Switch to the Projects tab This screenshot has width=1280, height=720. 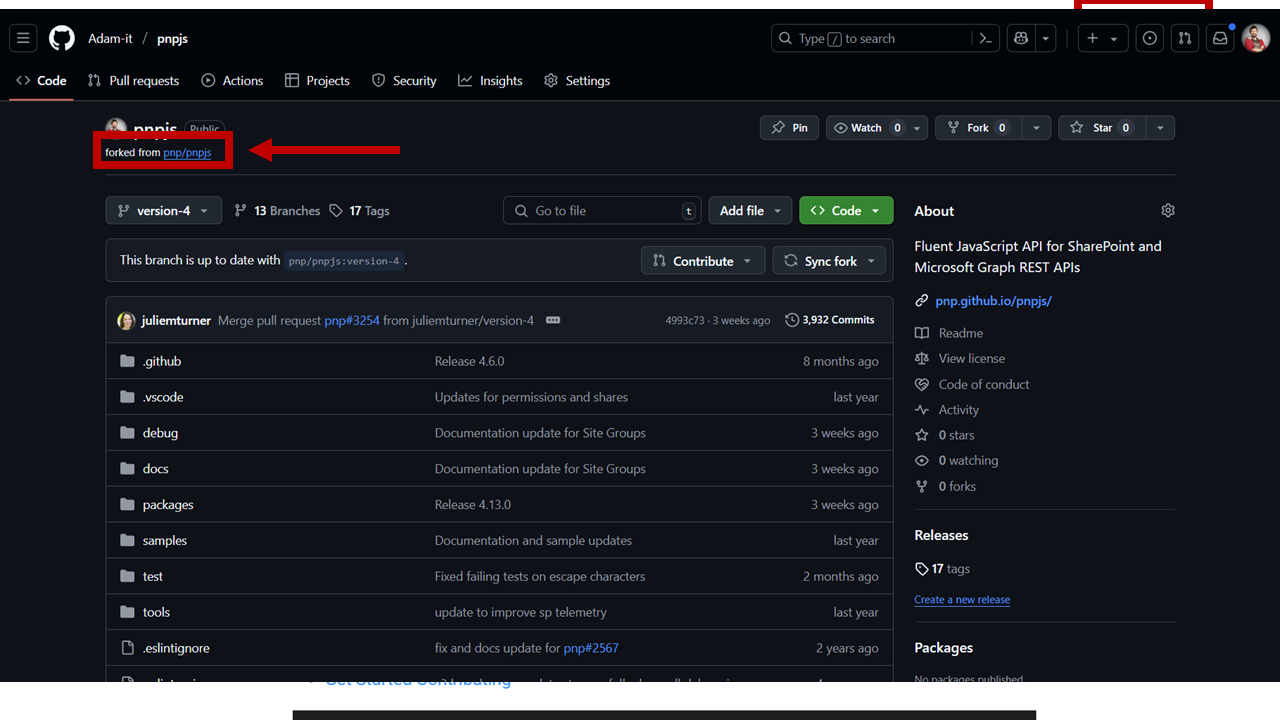[317, 81]
